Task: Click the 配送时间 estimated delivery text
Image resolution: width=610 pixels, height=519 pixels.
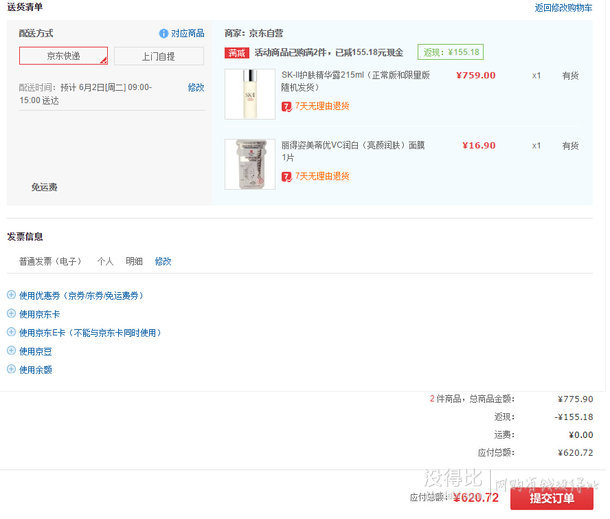Action: point(86,94)
